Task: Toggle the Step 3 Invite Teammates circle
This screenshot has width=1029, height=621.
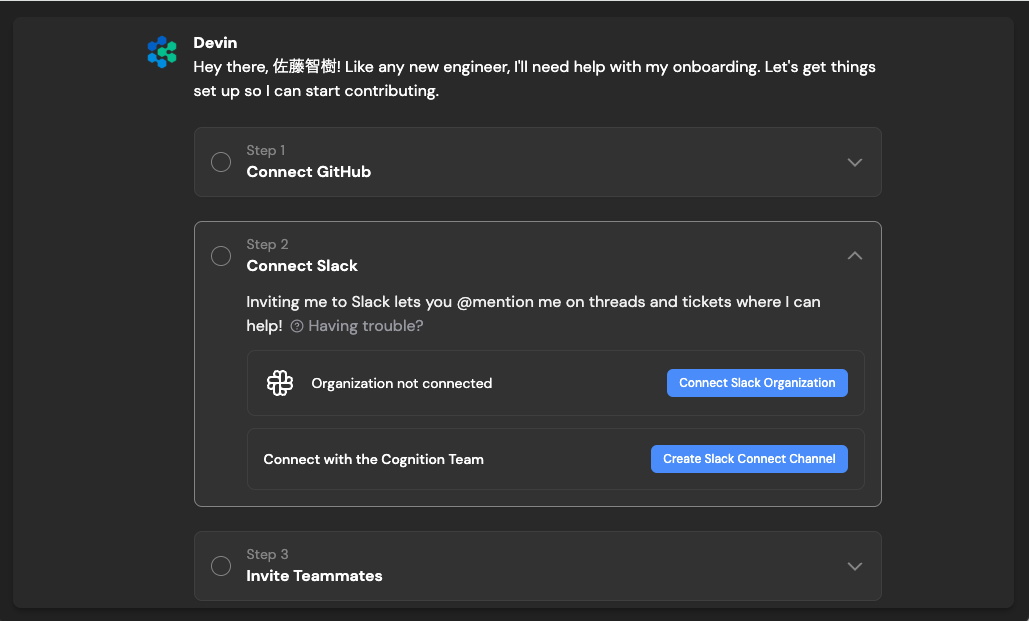Action: [221, 566]
